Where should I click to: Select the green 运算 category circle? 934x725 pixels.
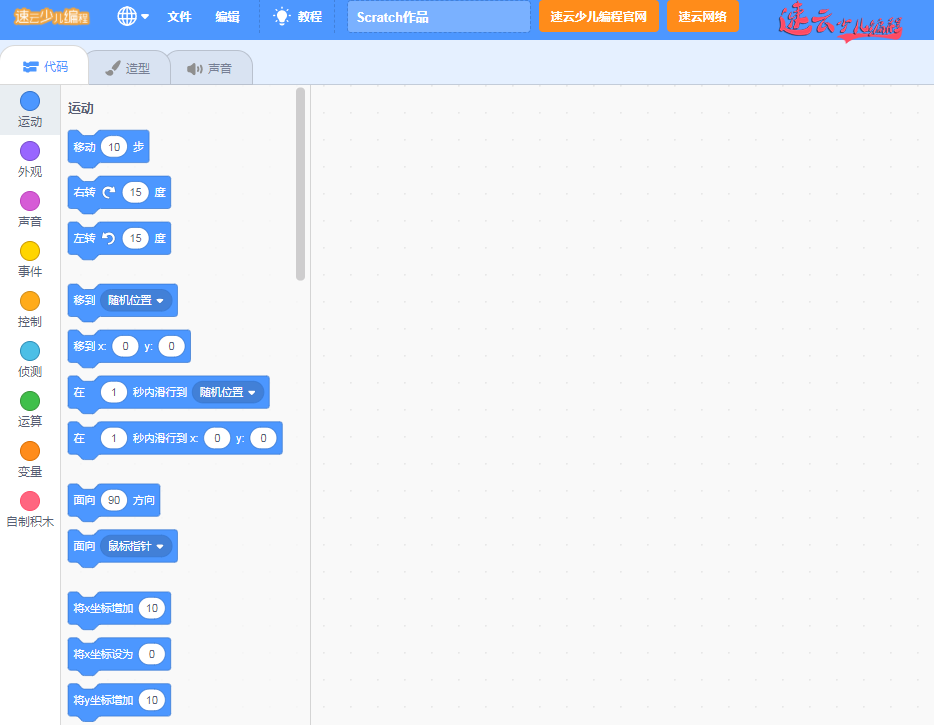(x=30, y=401)
